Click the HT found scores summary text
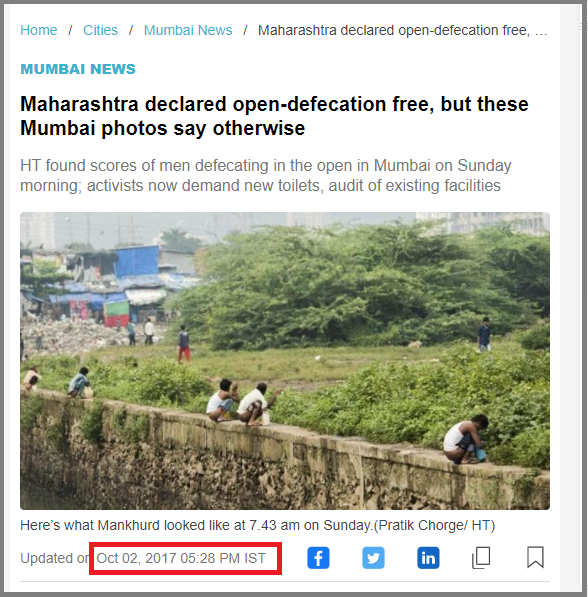Image resolution: width=588 pixels, height=597 pixels. [x=265, y=176]
